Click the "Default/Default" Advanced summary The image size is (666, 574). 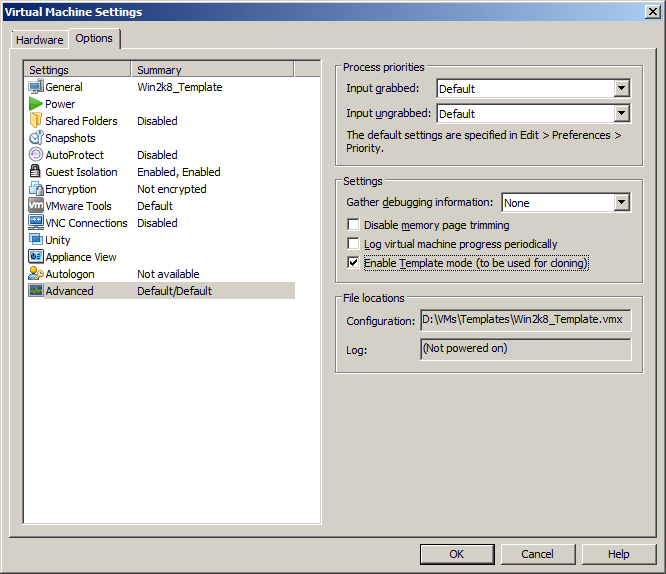pyautogui.click(x=174, y=291)
